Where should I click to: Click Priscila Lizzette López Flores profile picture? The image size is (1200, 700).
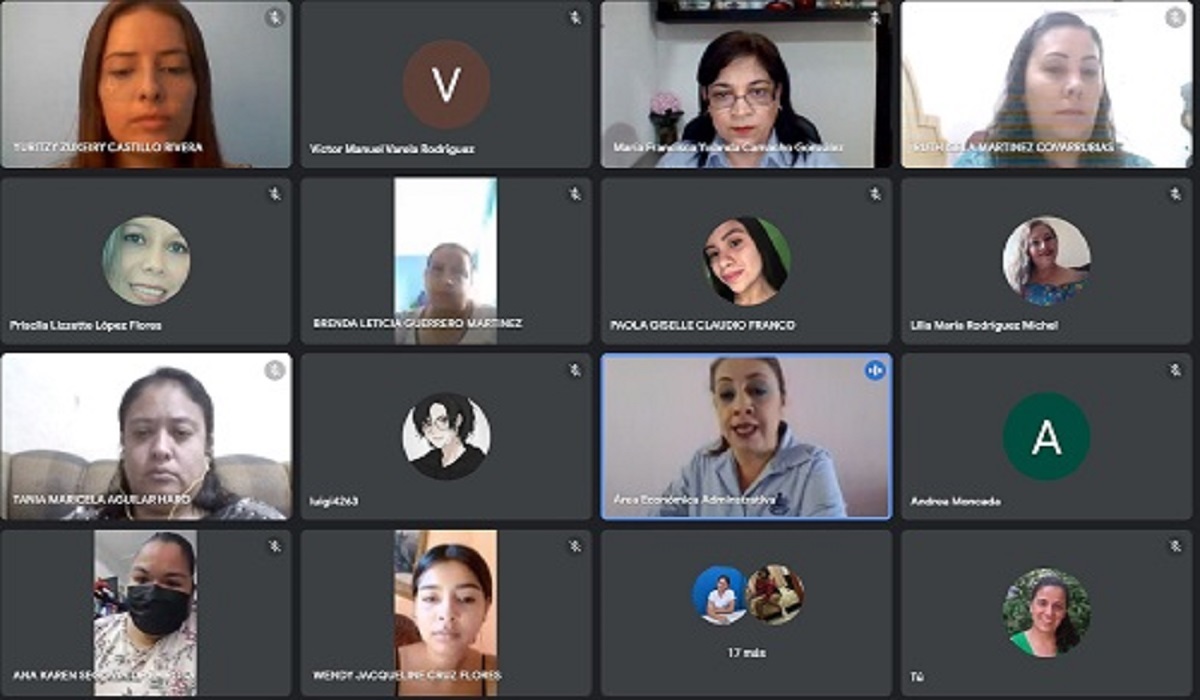[x=146, y=261]
